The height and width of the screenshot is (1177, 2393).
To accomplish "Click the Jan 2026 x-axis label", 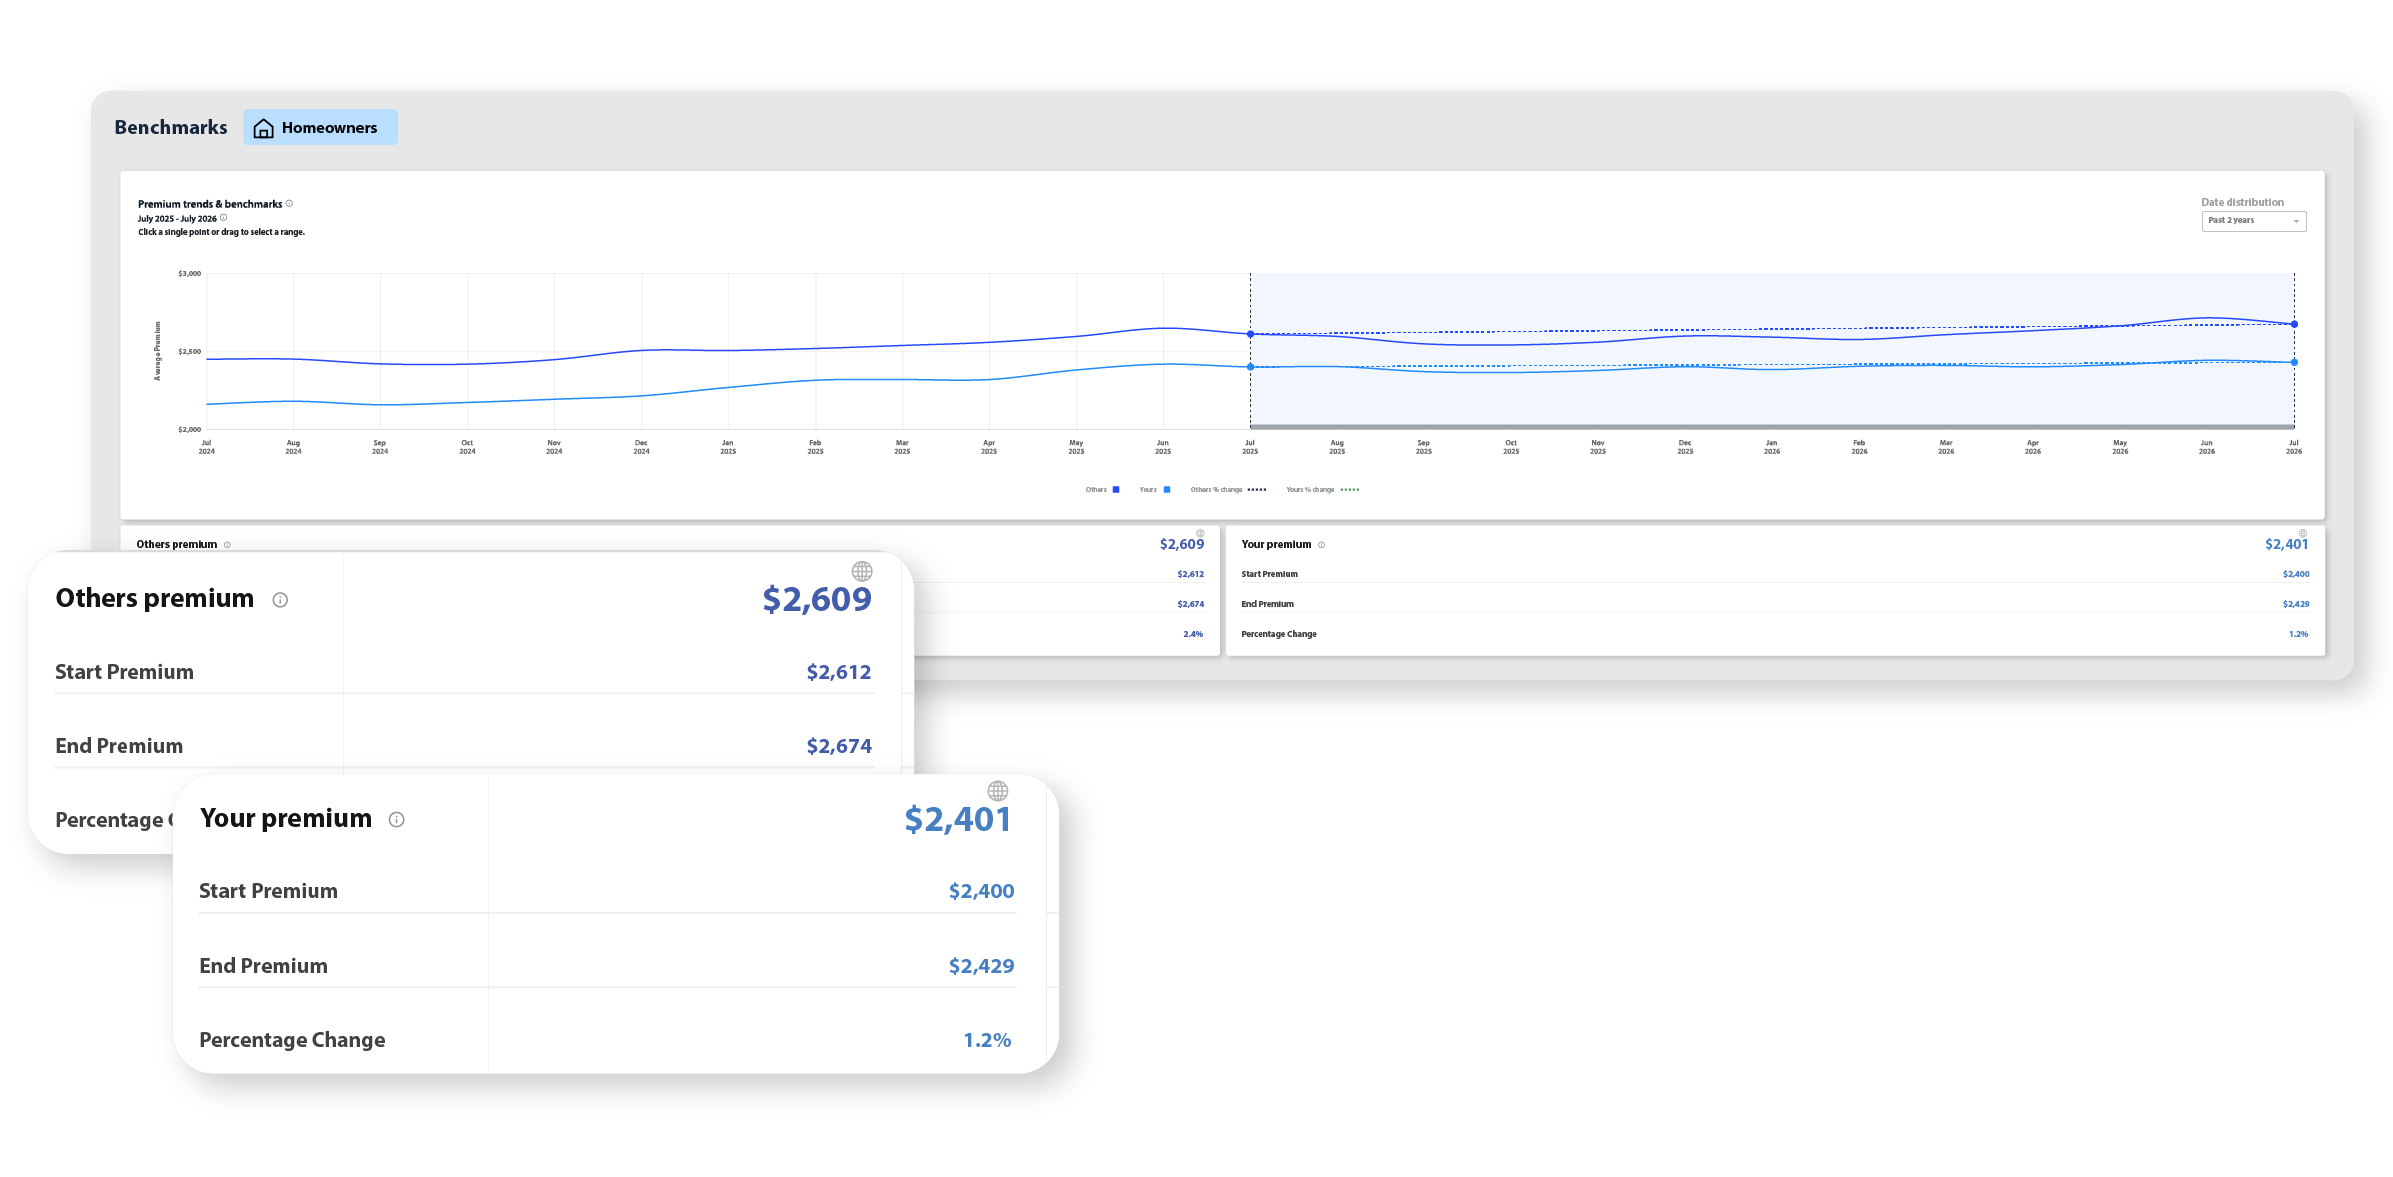I will pos(1772,447).
